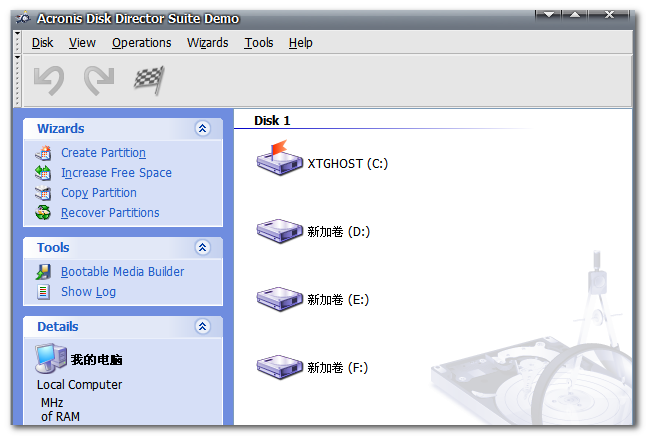Click the 新加卷 (E:) label
The height and width of the screenshot is (436, 646).
(x=338, y=300)
